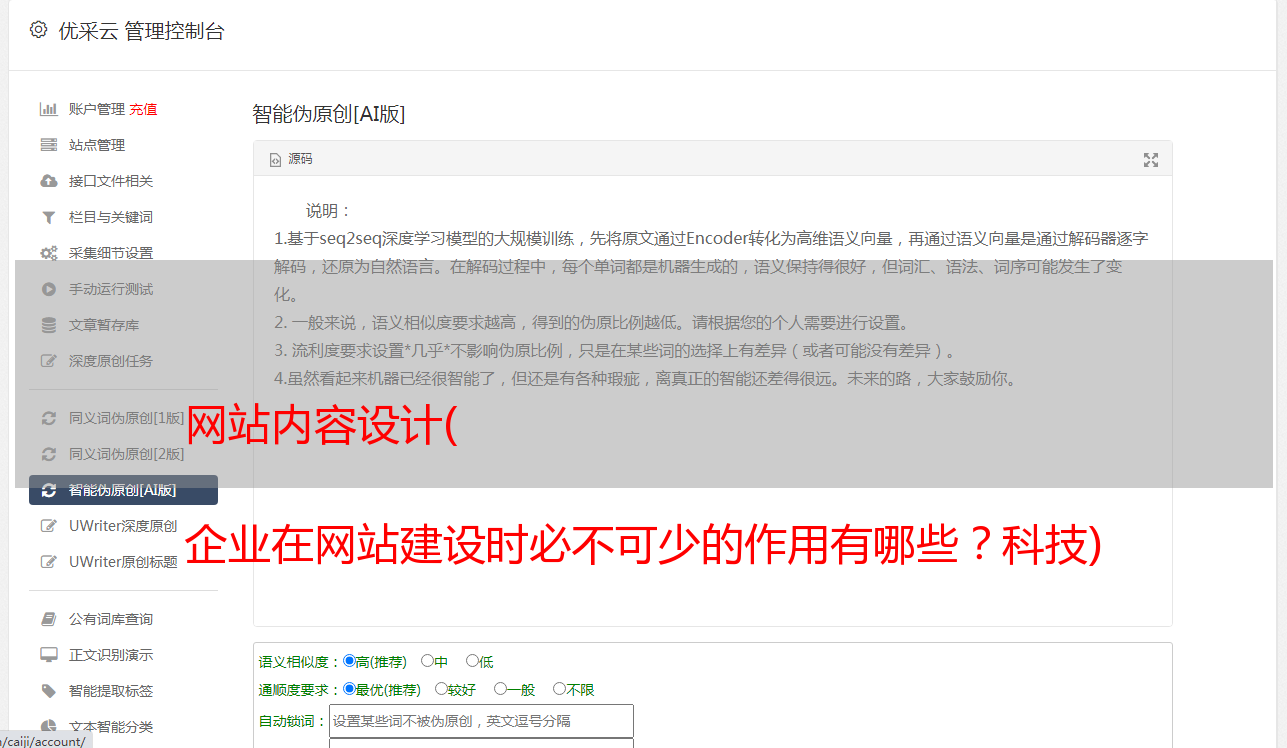Select 语义相似度 中 radio option
This screenshot has height=748, width=1287.
pyautogui.click(x=427, y=661)
